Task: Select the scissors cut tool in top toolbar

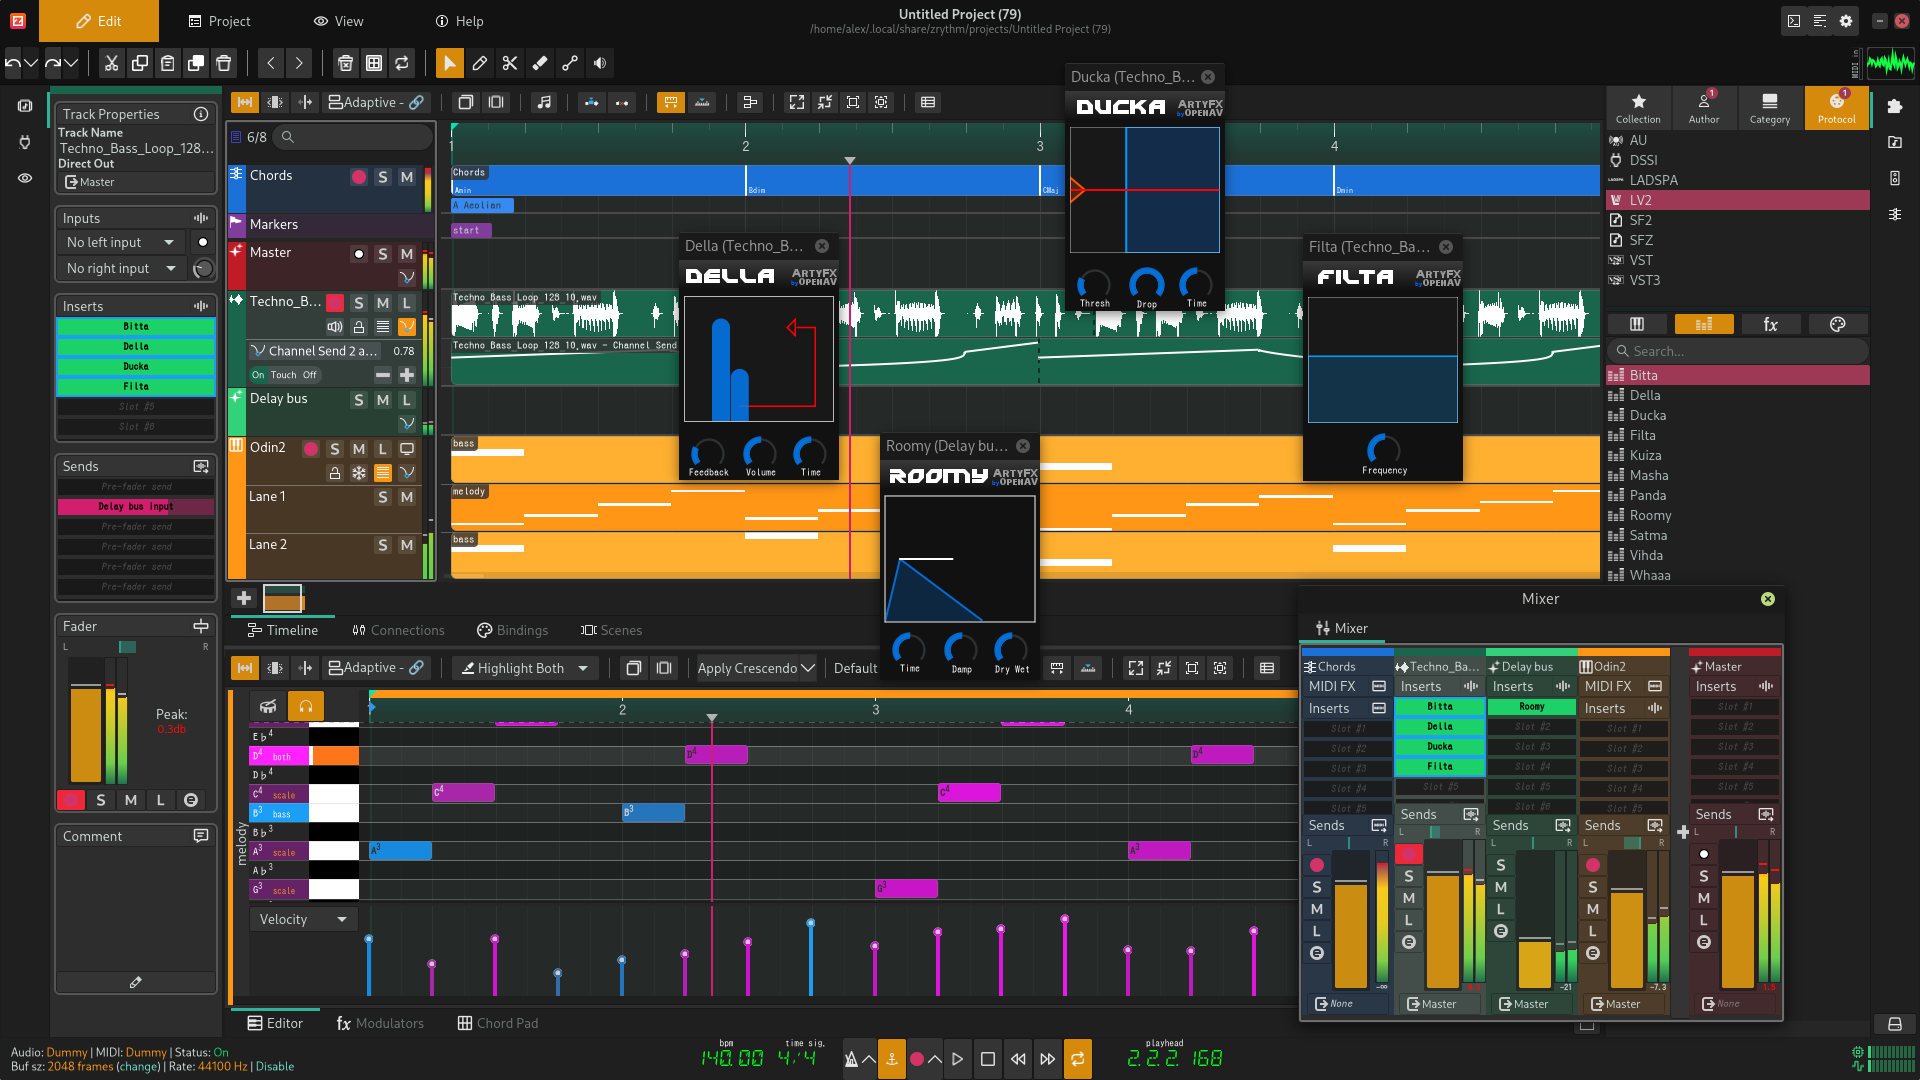Action: pyautogui.click(x=510, y=63)
